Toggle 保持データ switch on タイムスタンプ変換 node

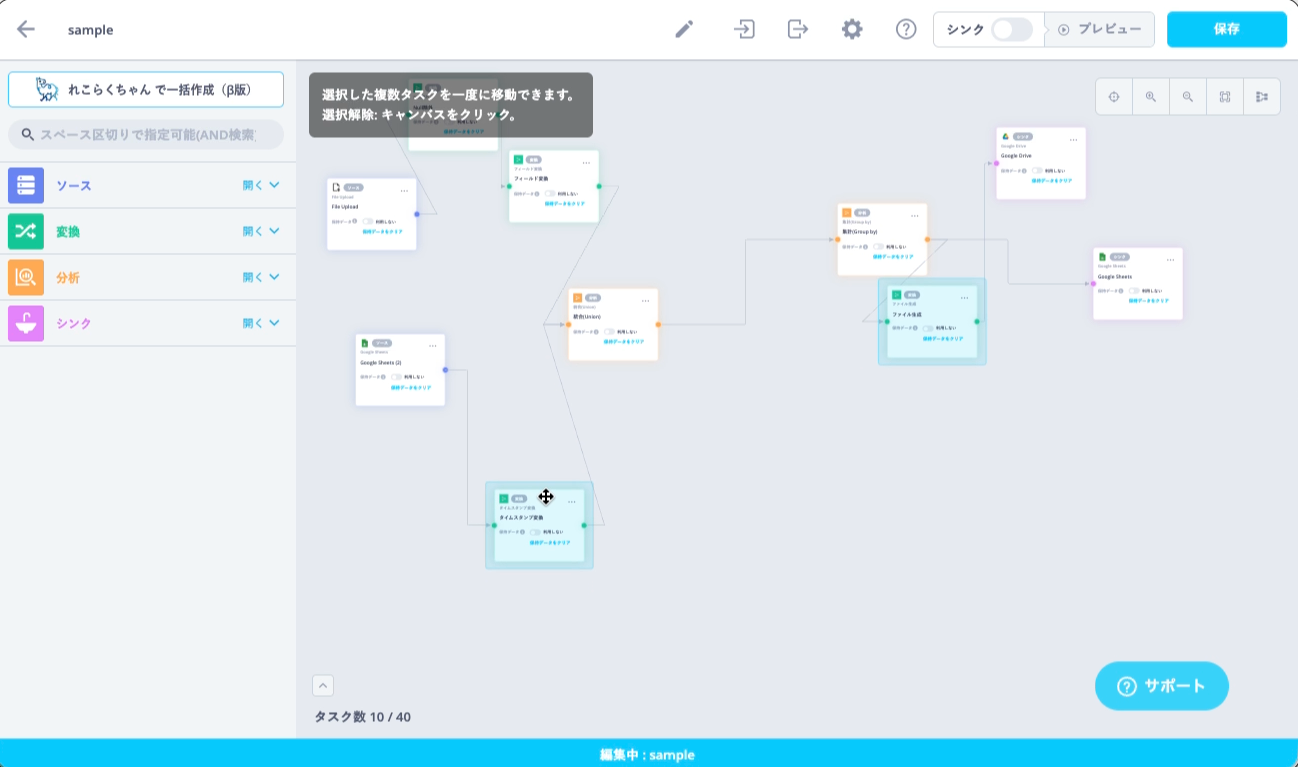[534, 532]
